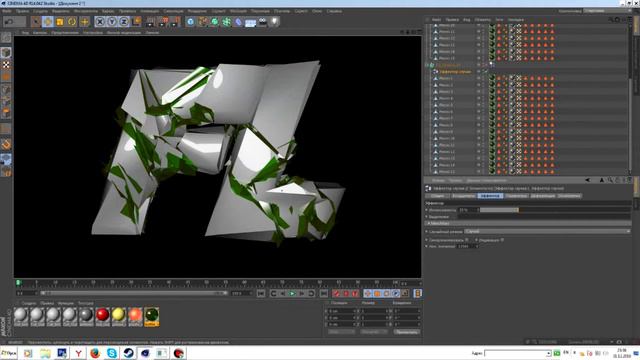Viewport: 640px width, 360px height.
Task: Open the Случайный режим dropdown
Action: point(548,231)
